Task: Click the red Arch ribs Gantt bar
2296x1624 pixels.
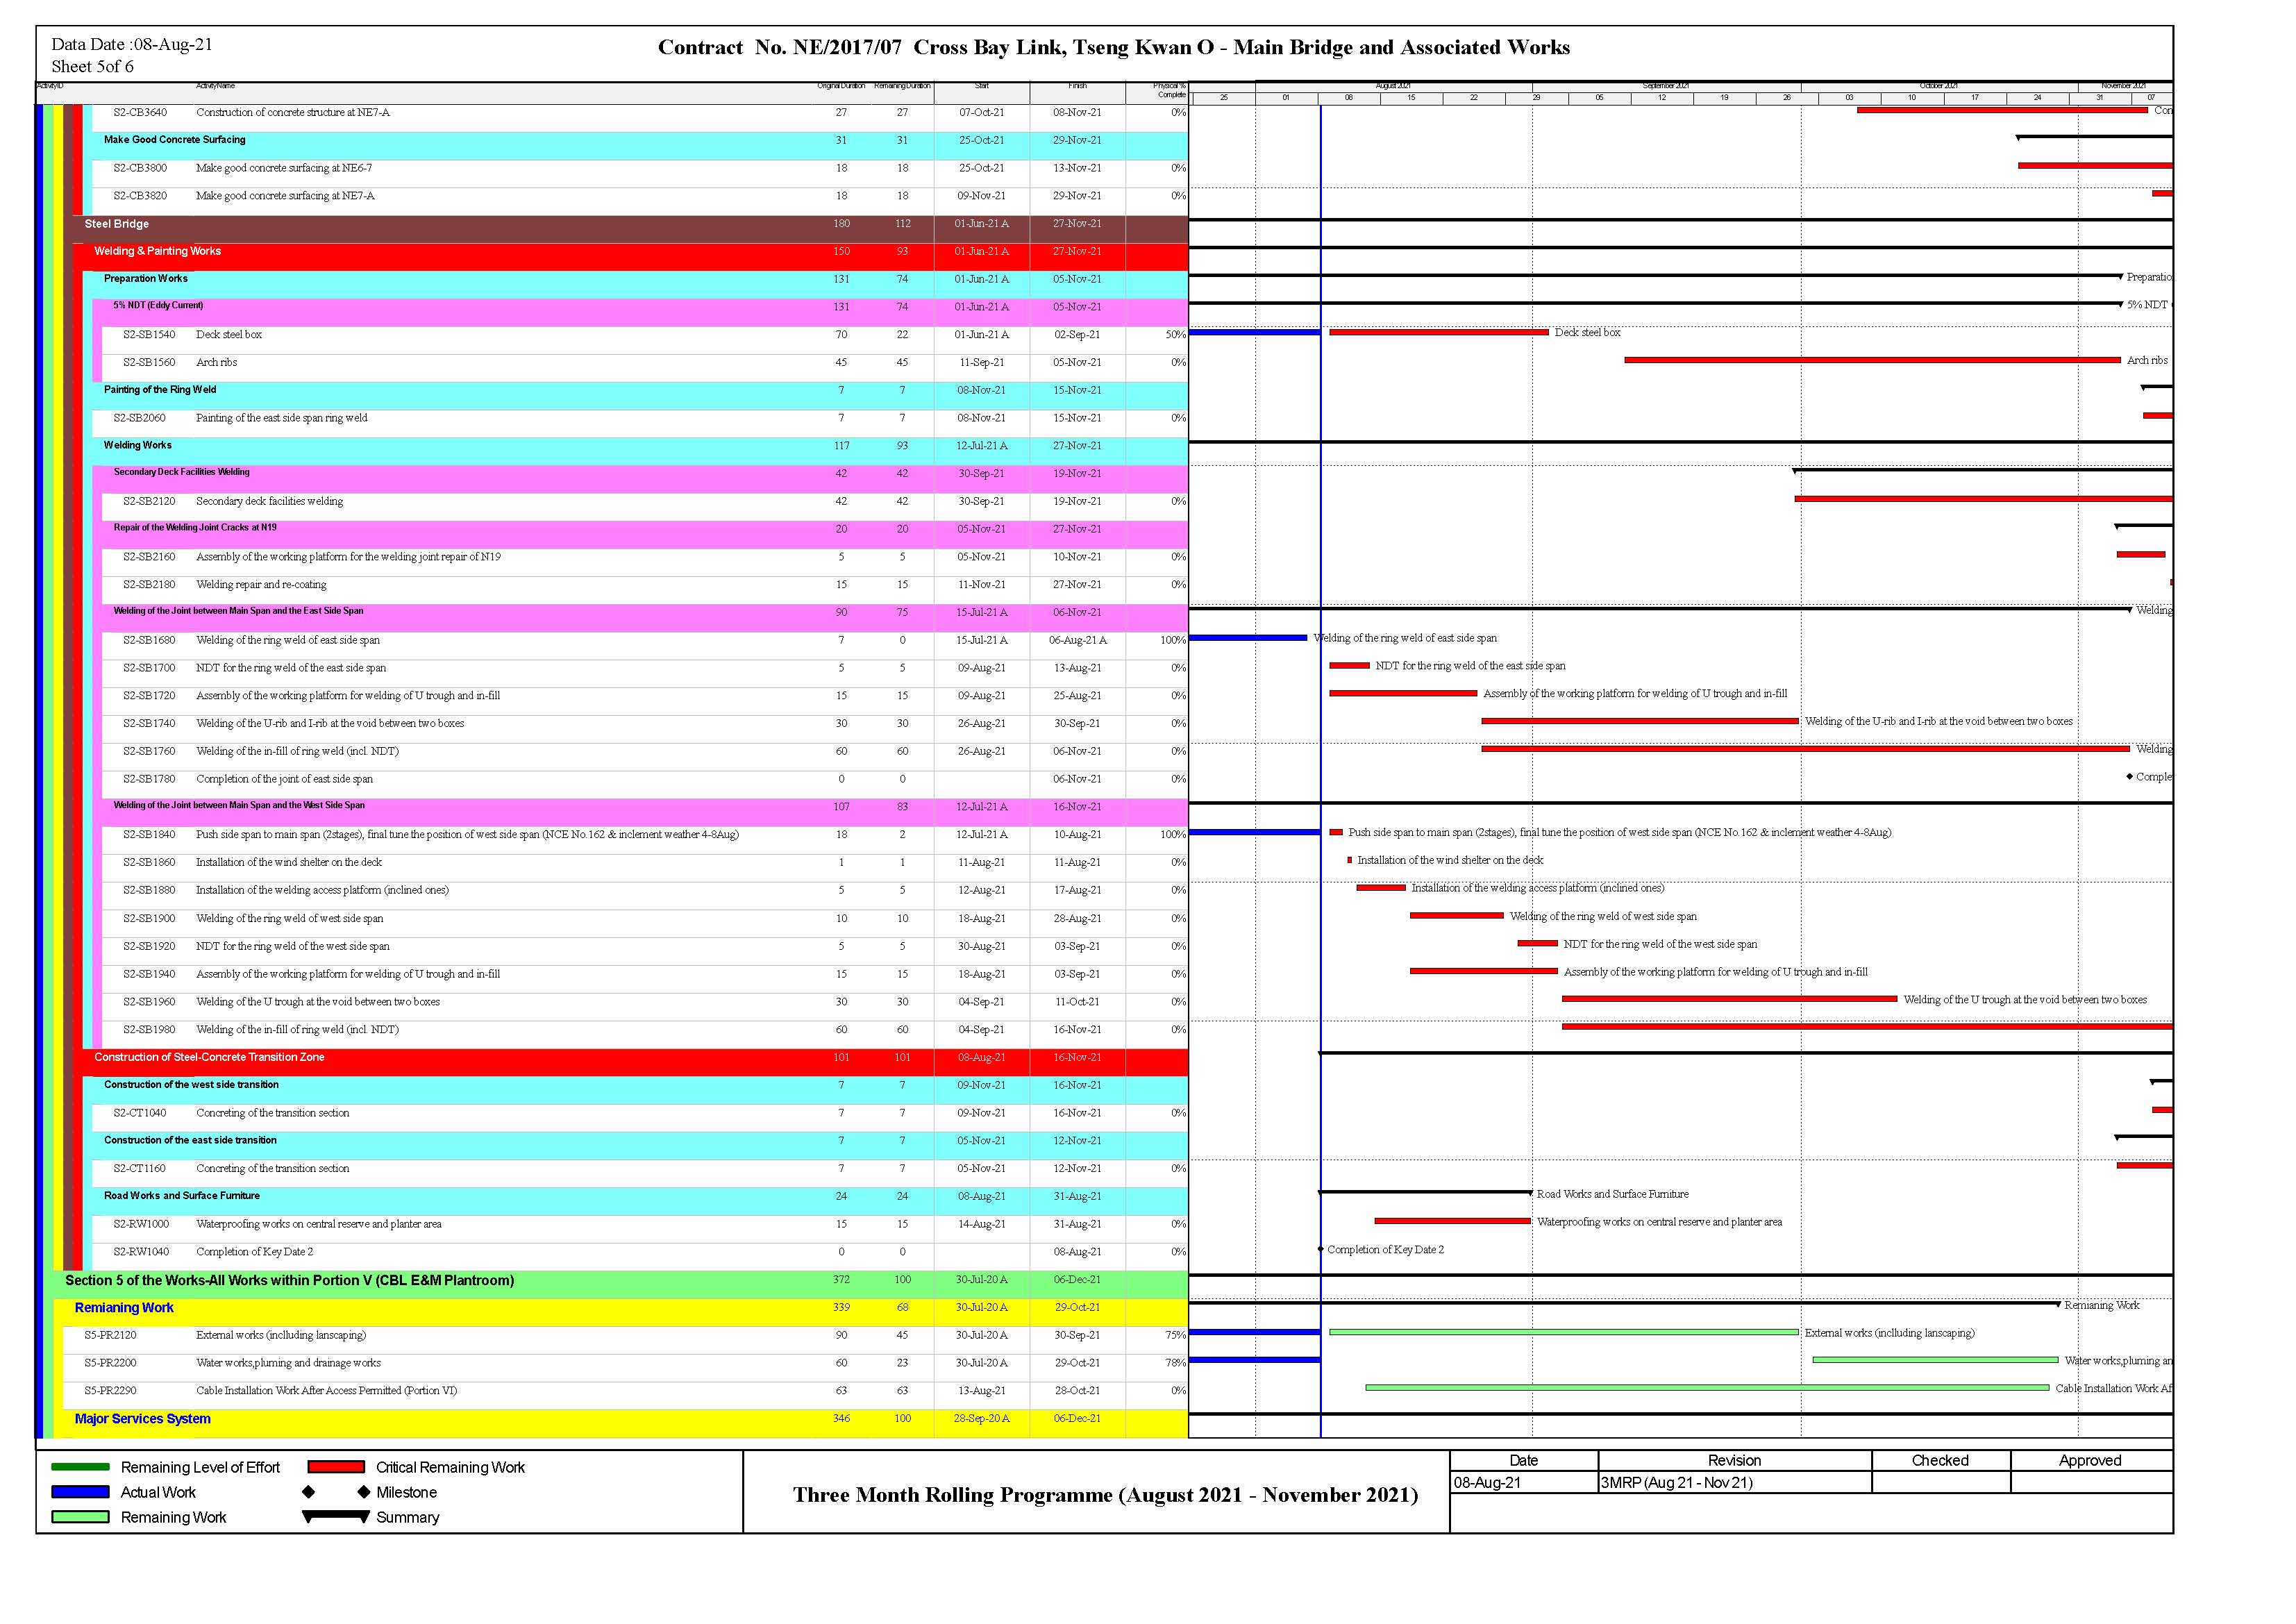Action: (1872, 360)
